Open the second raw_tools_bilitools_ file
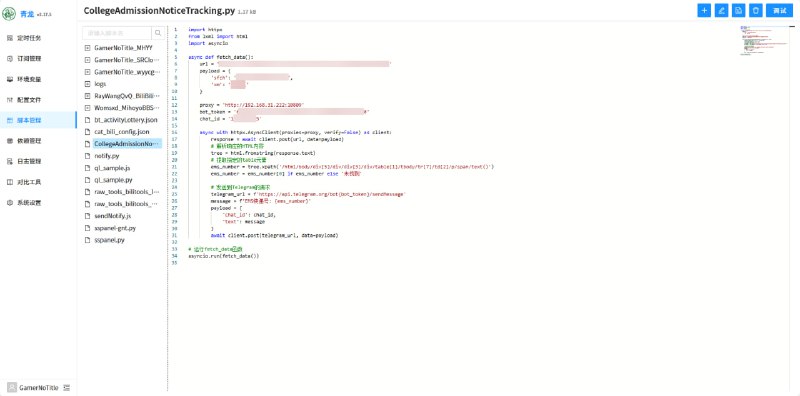Image resolution: width=800 pixels, height=396 pixels. 126,204
